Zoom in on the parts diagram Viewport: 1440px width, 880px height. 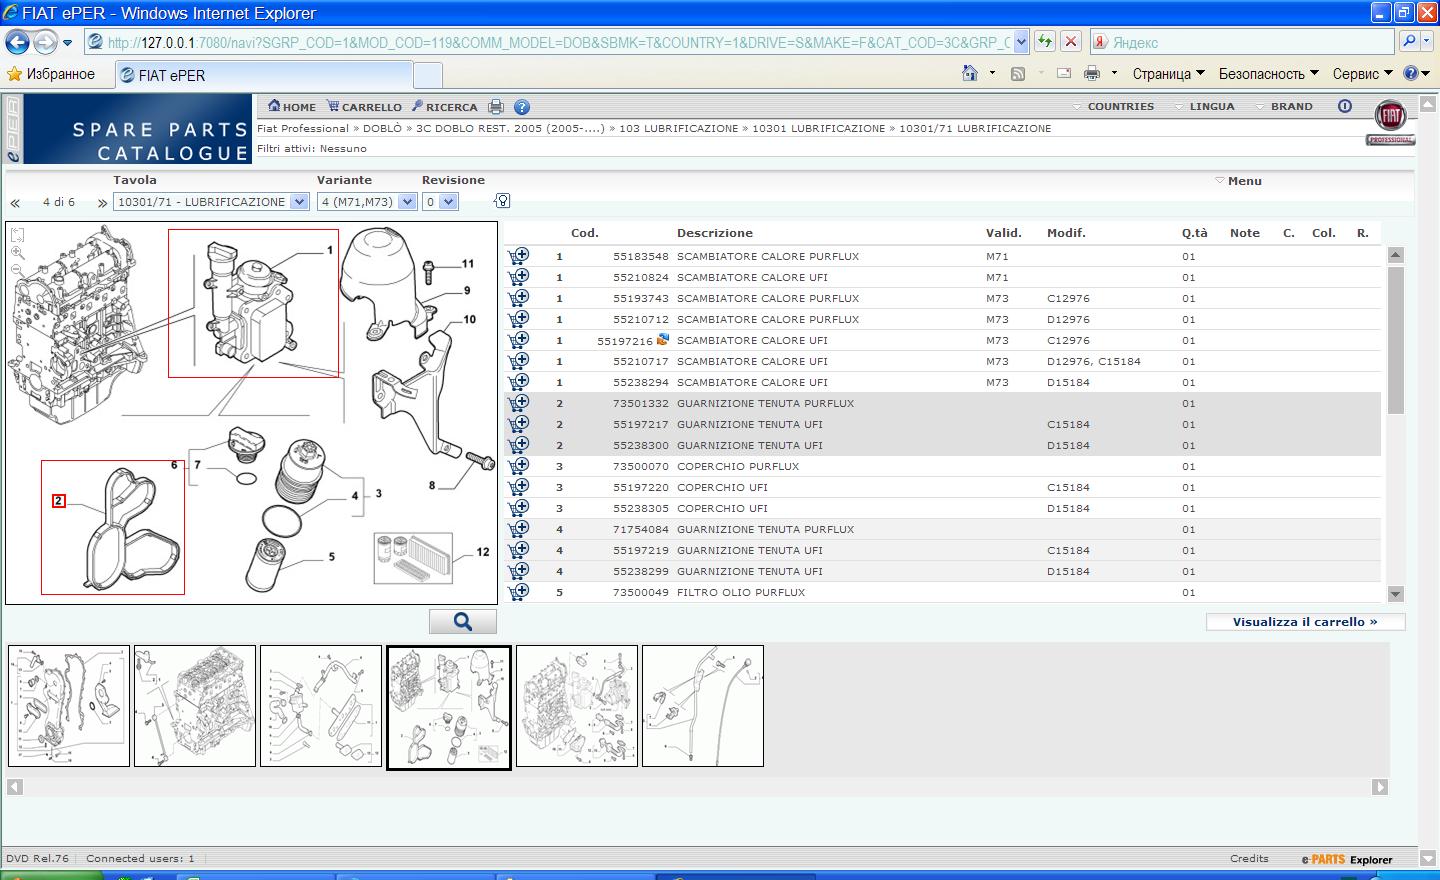click(18, 254)
